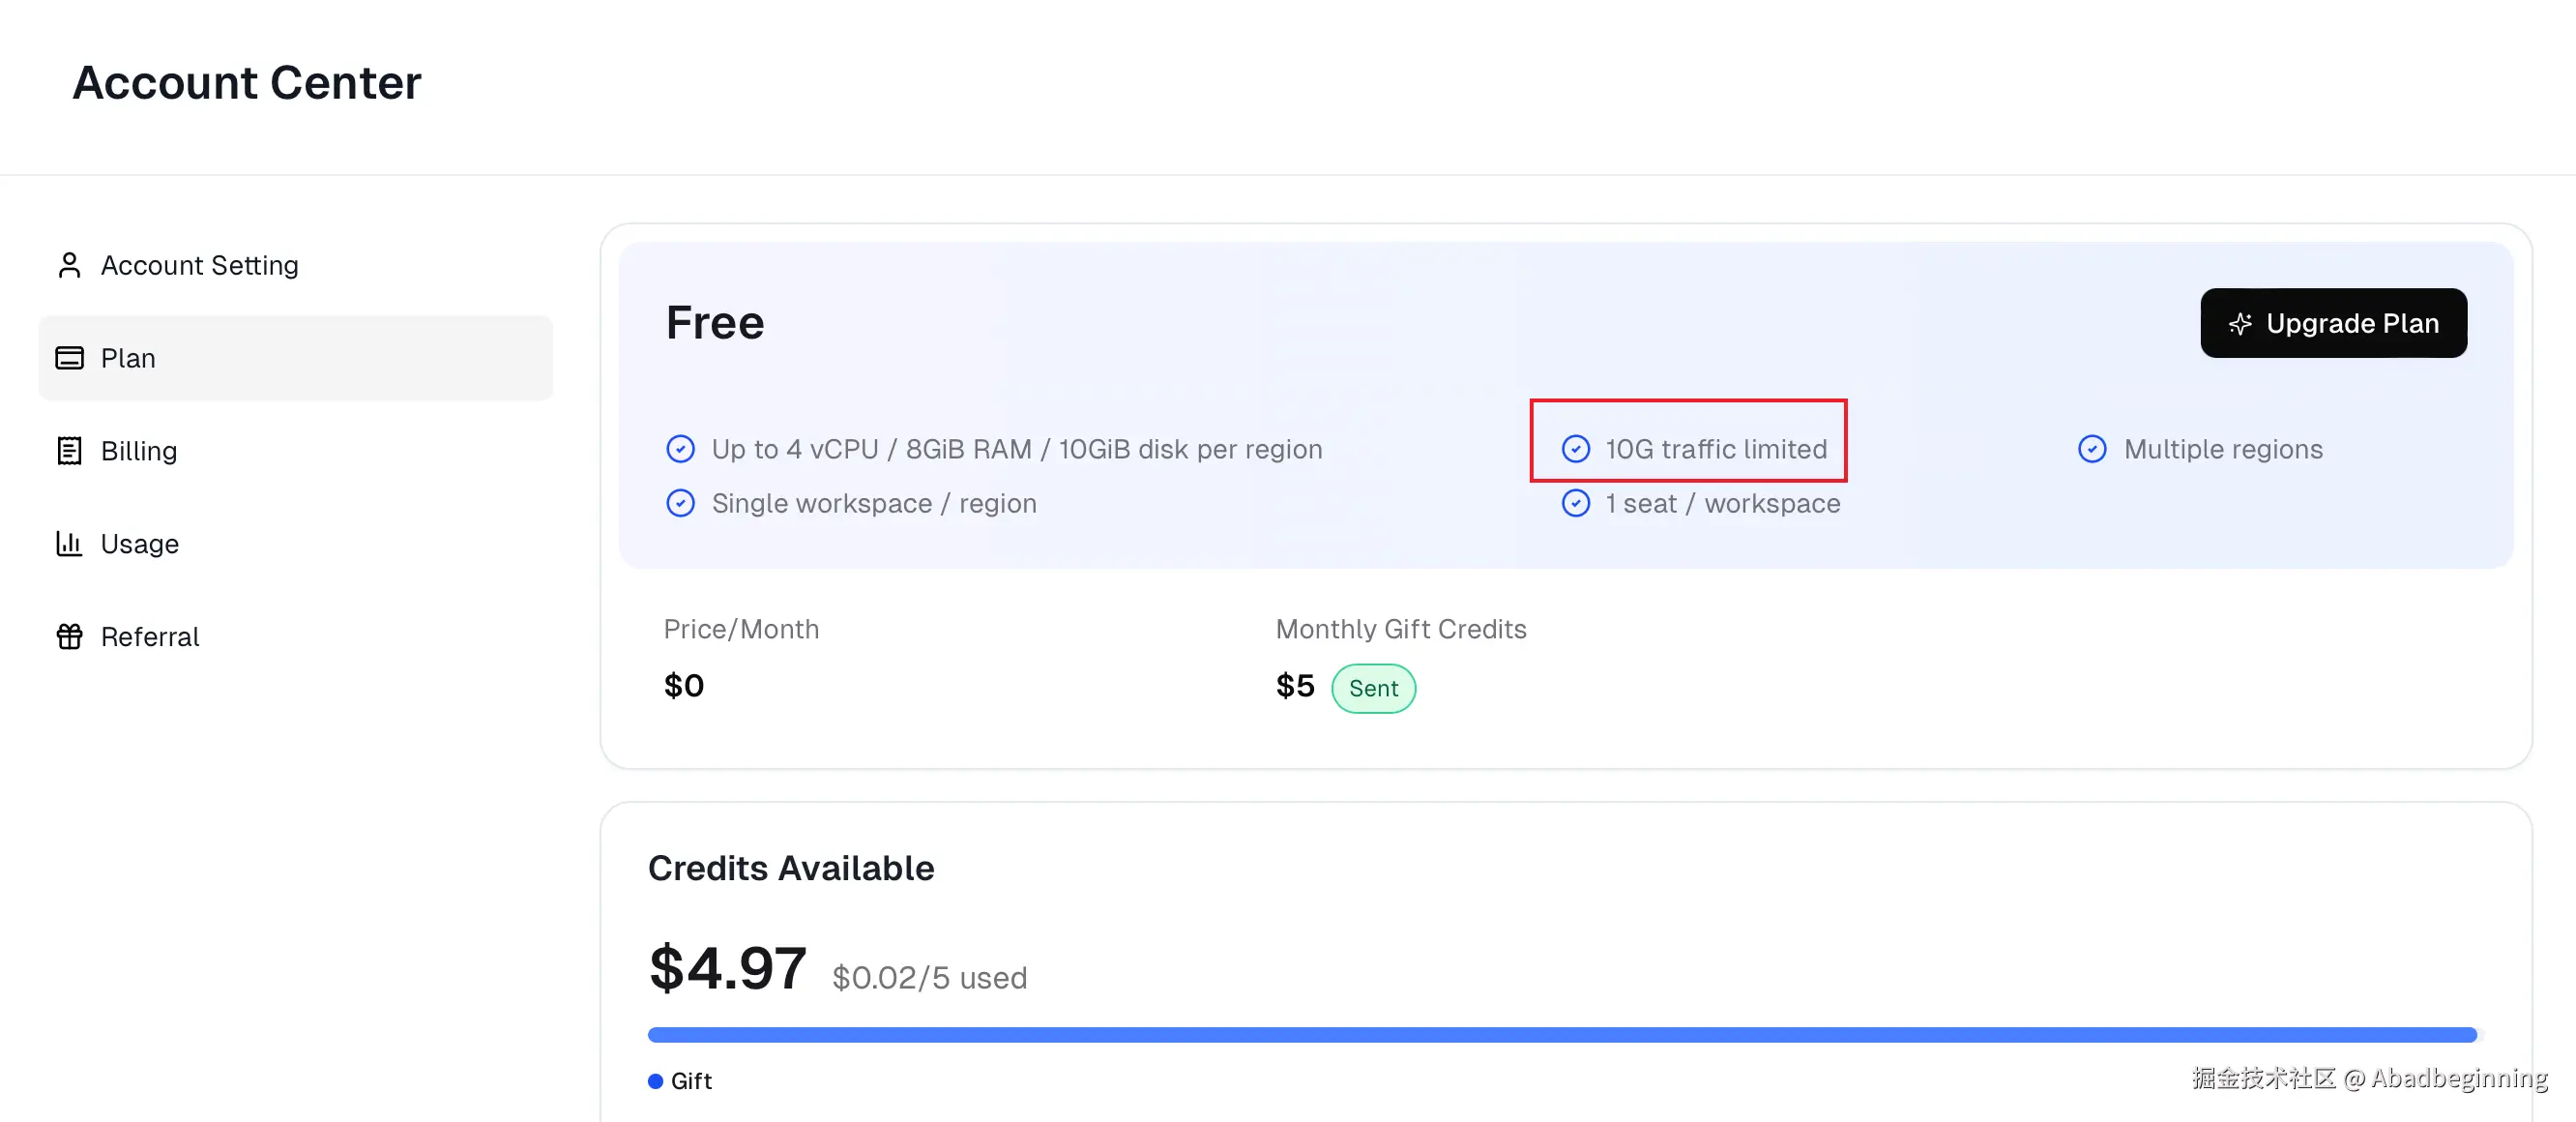This screenshot has height=1122, width=2576.
Task: Open the Referral menu item
Action: pos(150,637)
